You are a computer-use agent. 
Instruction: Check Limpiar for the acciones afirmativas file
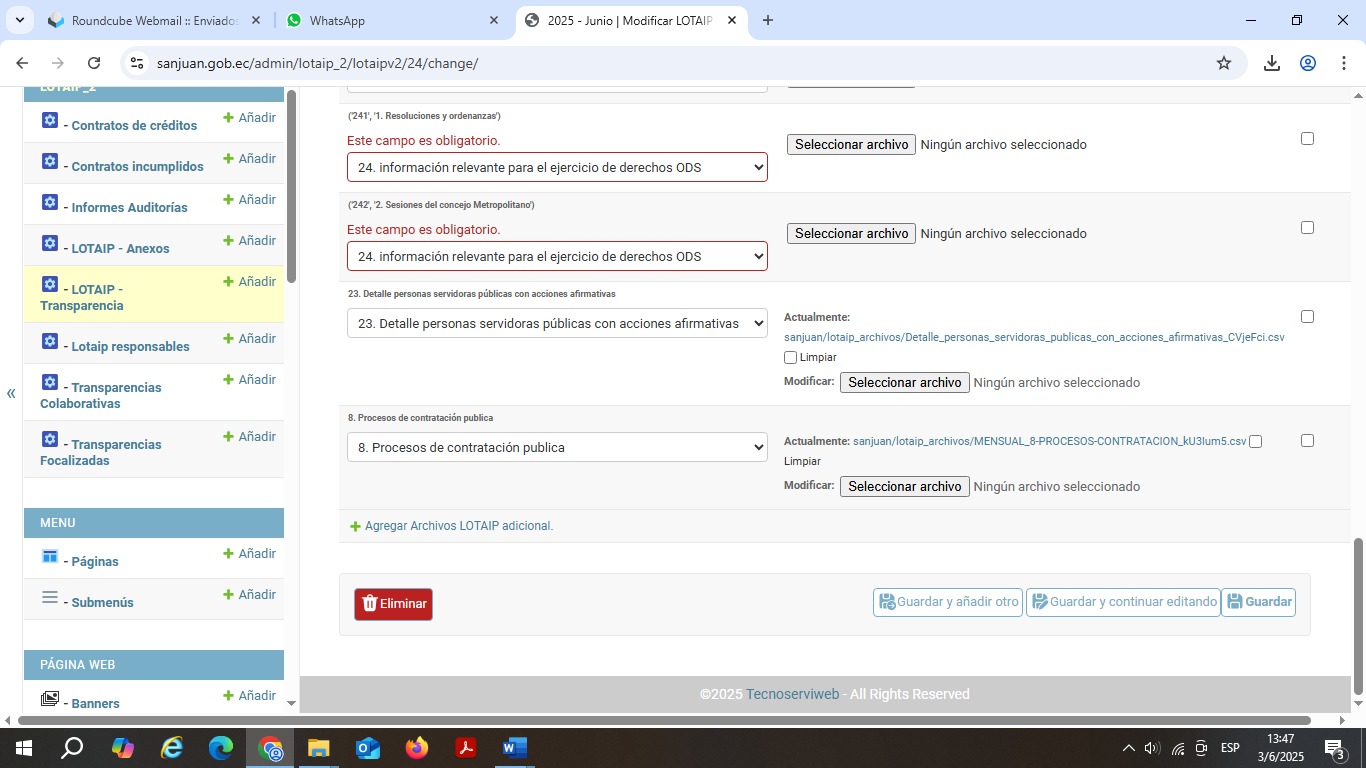click(x=791, y=357)
